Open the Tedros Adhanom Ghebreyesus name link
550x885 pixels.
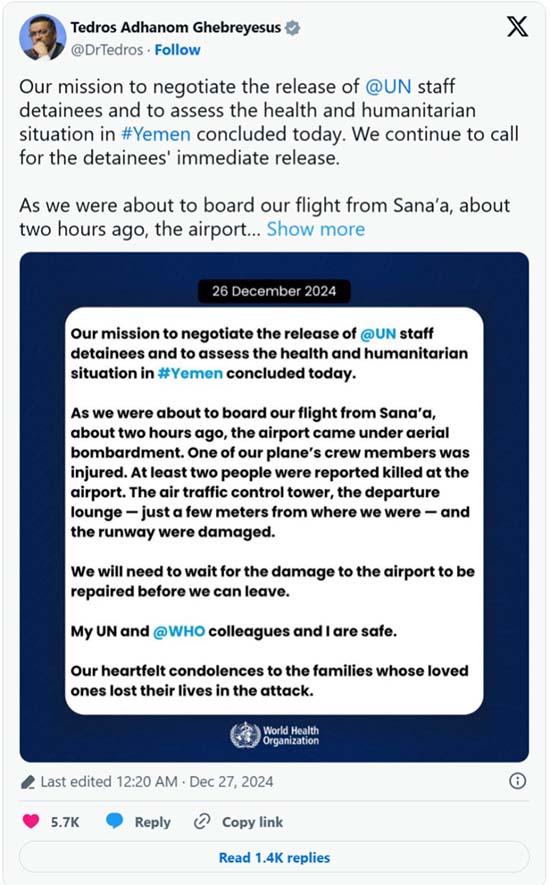[x=176, y=27]
